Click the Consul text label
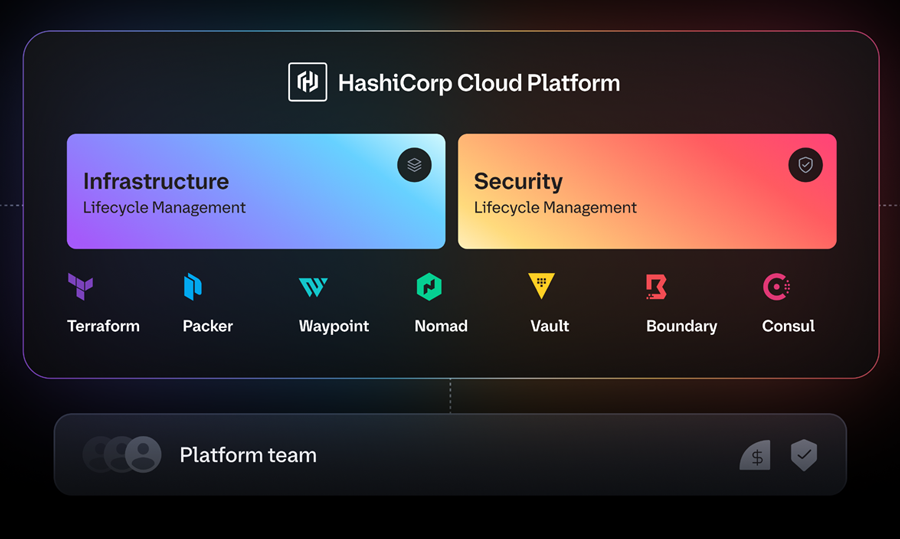900x539 pixels. (788, 326)
